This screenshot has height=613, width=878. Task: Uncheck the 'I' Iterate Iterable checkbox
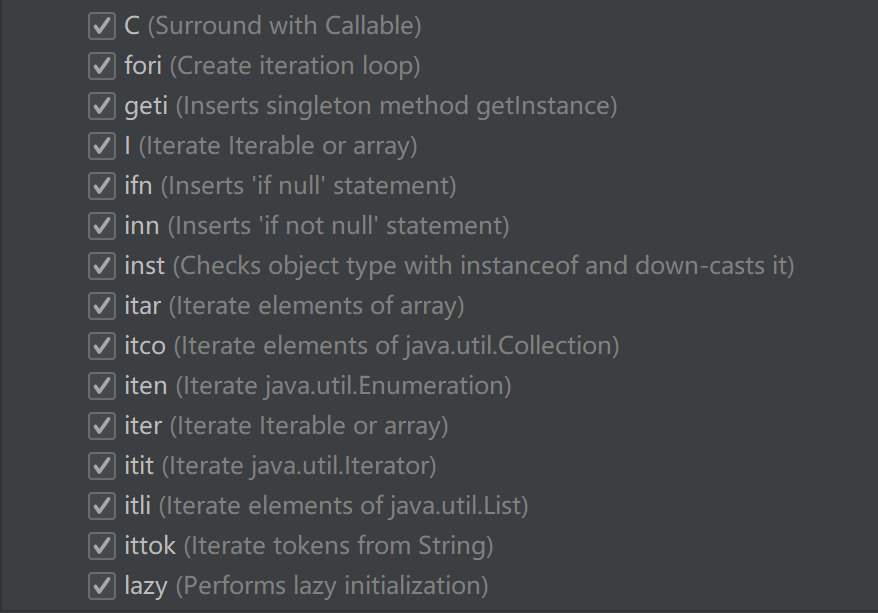click(x=102, y=146)
